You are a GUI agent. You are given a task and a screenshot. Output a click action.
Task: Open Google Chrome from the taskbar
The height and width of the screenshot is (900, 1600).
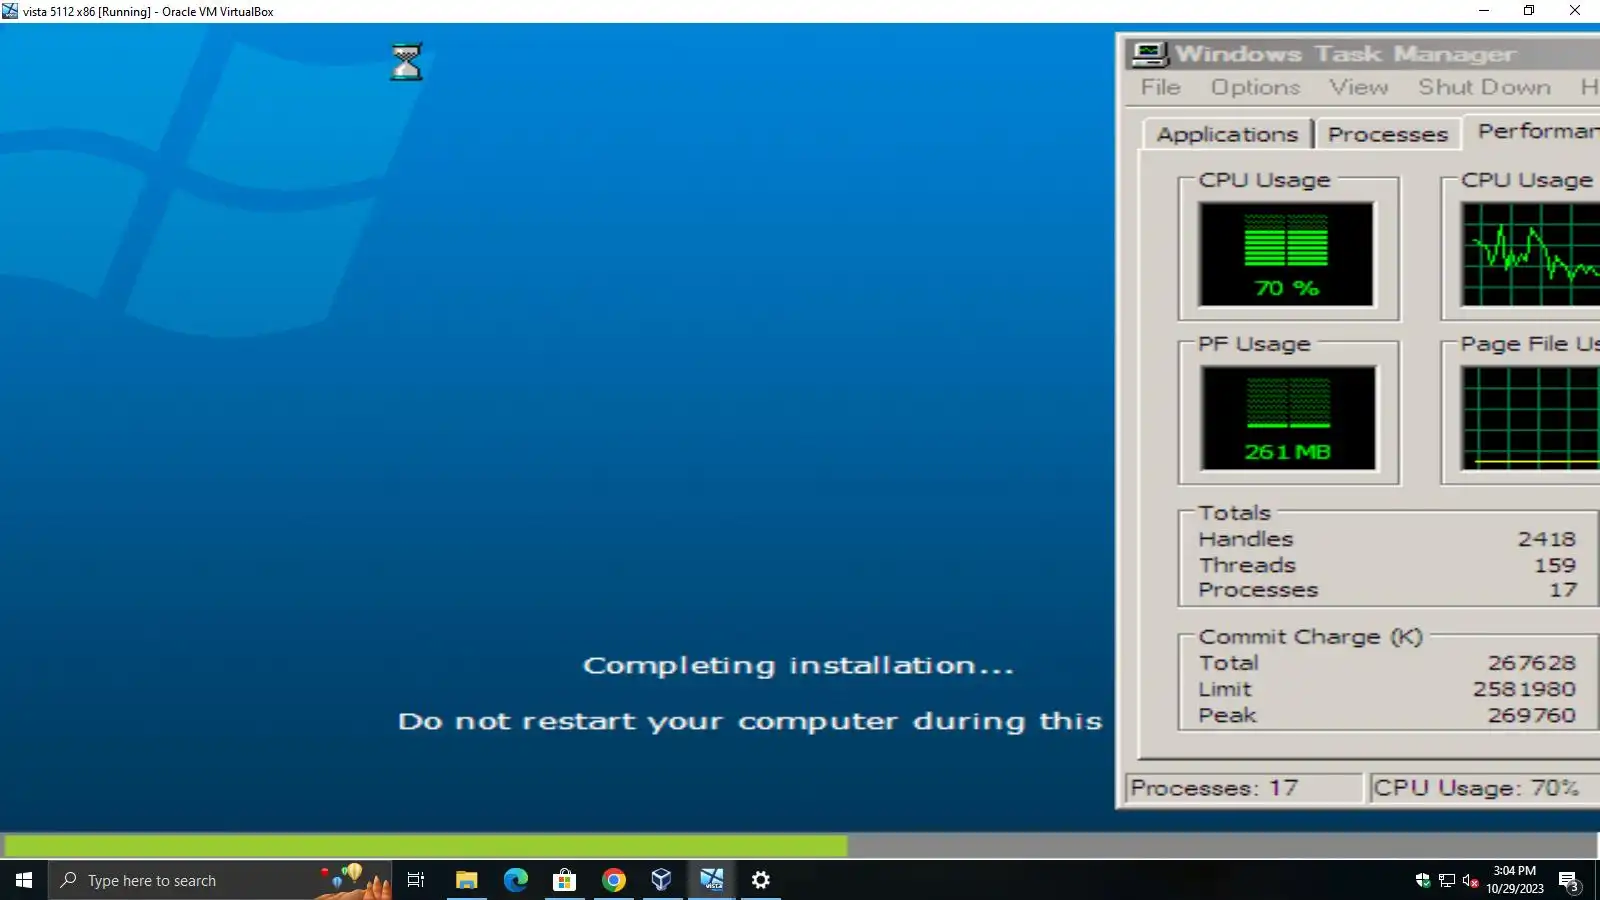pyautogui.click(x=613, y=880)
